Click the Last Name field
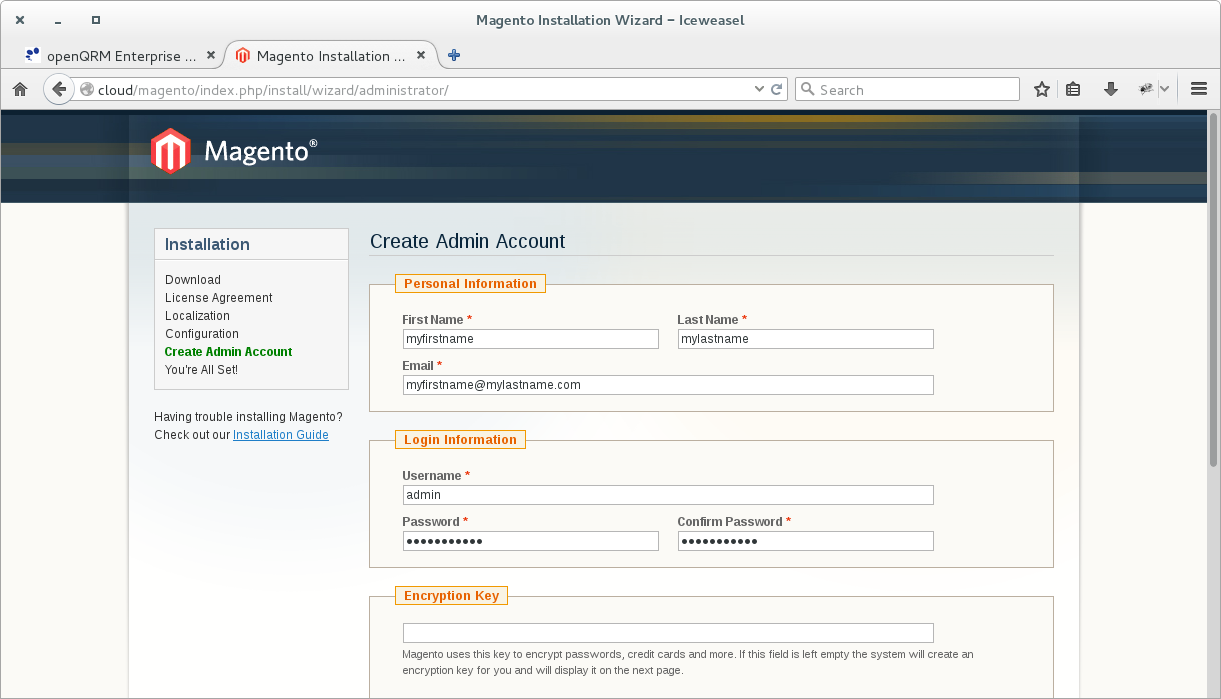Screen dimensions: 1221x699 (806, 339)
